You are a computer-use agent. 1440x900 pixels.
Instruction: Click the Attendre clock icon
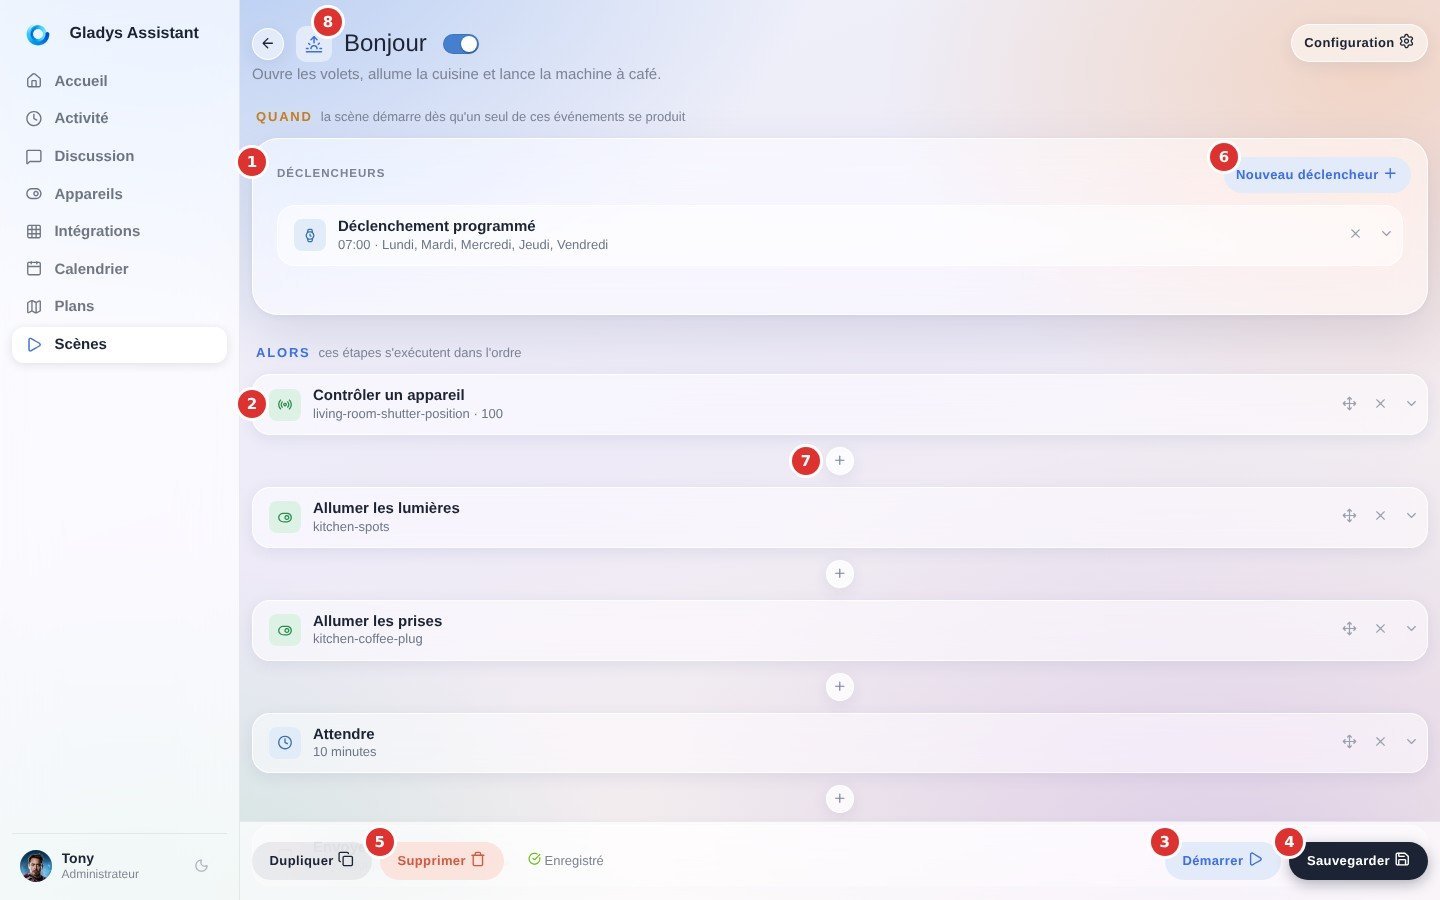[285, 743]
